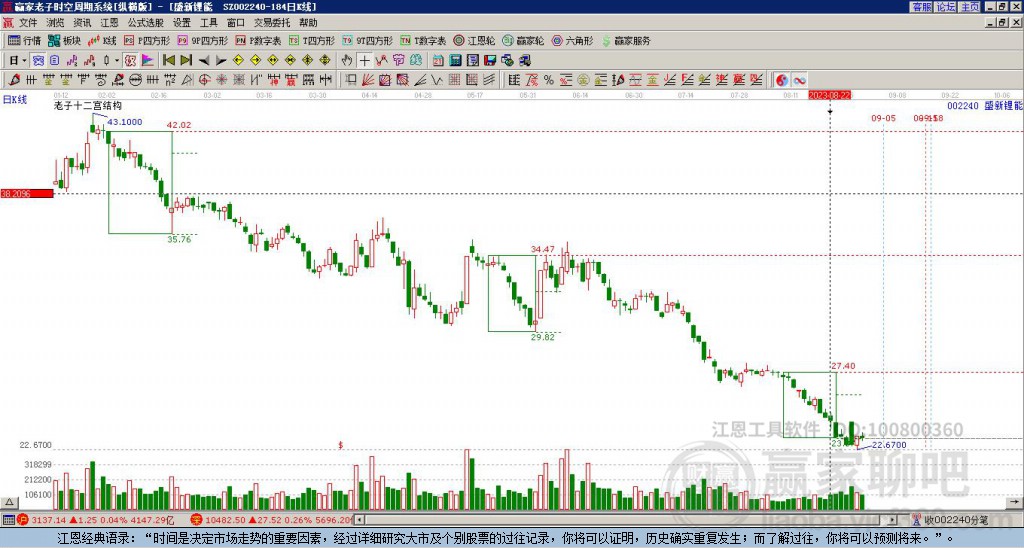Screen dimensions: 1024x548
Task: Open the 六角形 hexagon tool
Action: click(x=572, y=40)
